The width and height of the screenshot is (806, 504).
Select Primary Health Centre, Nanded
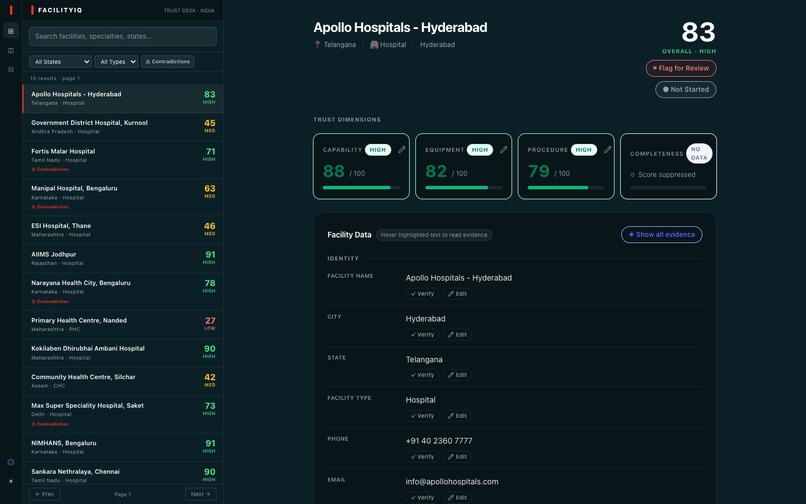click(x=123, y=325)
